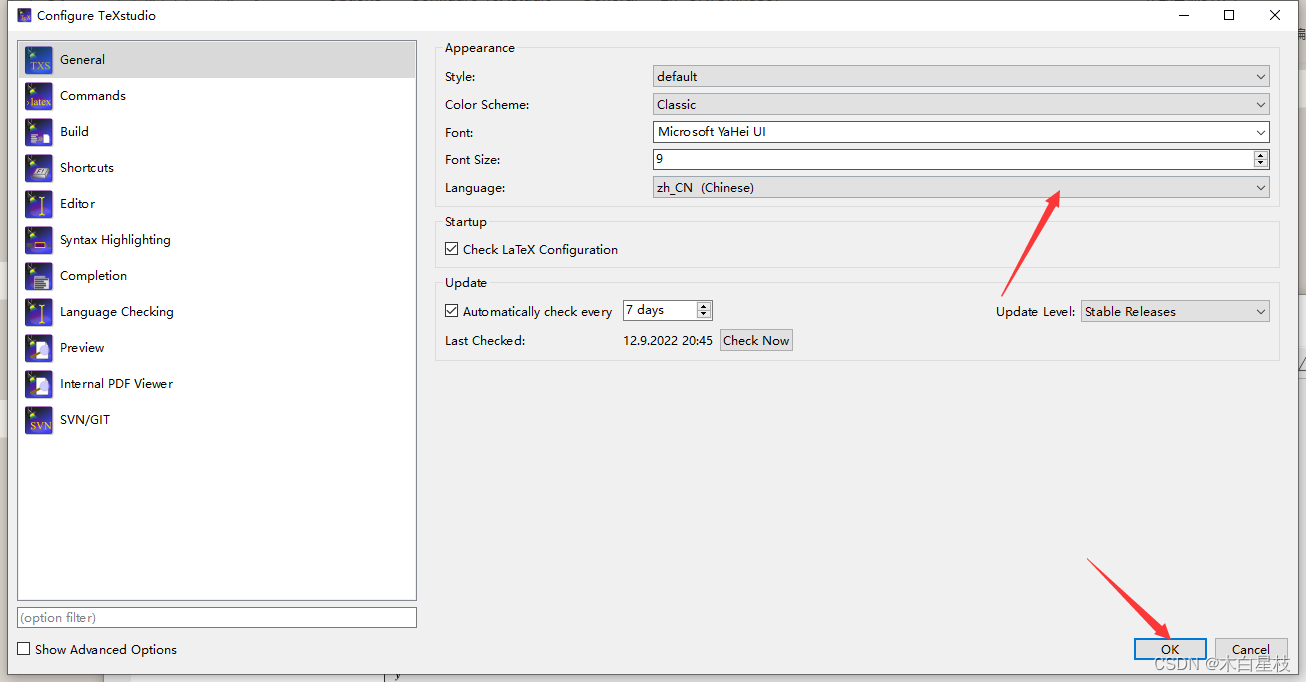Decrease the Font Size spinner value

[1261, 164]
